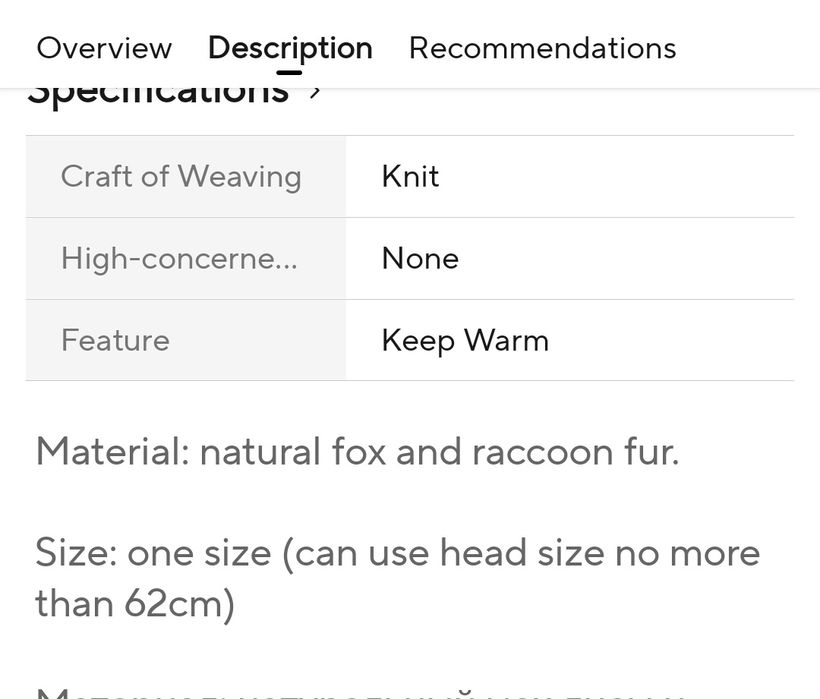The width and height of the screenshot is (820, 699).
Task: Click the cut-off Russian text at the bottom
Action: point(360,690)
